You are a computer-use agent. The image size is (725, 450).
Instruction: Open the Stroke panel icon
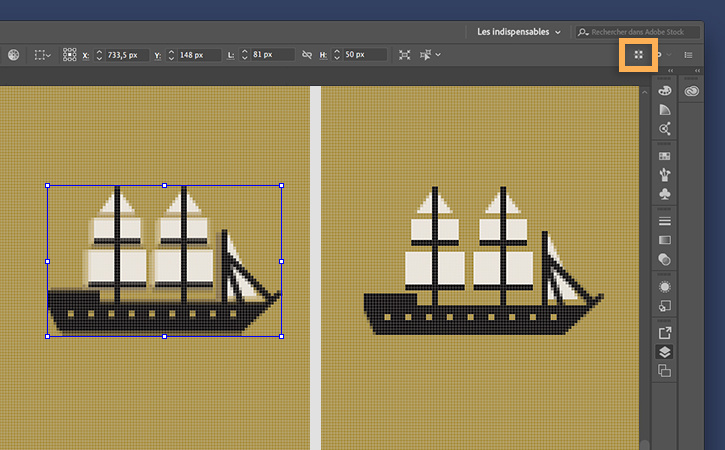(664, 222)
